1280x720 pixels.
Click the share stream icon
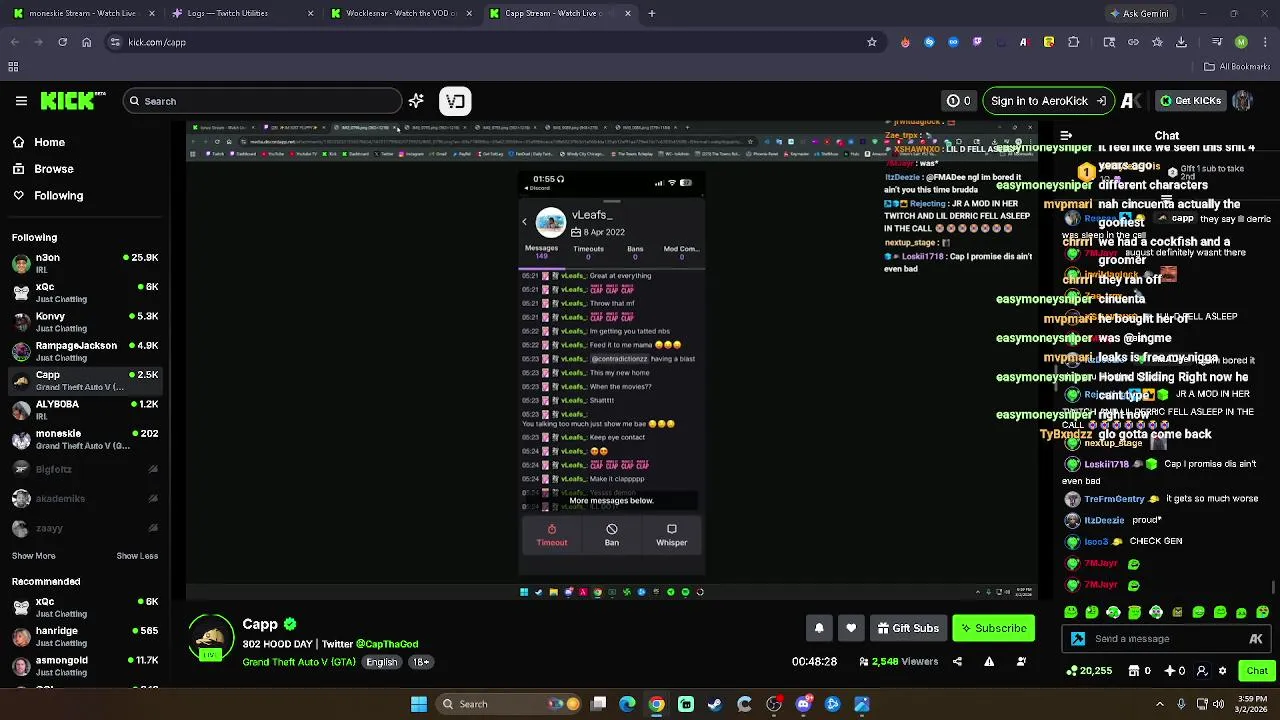click(x=957, y=661)
